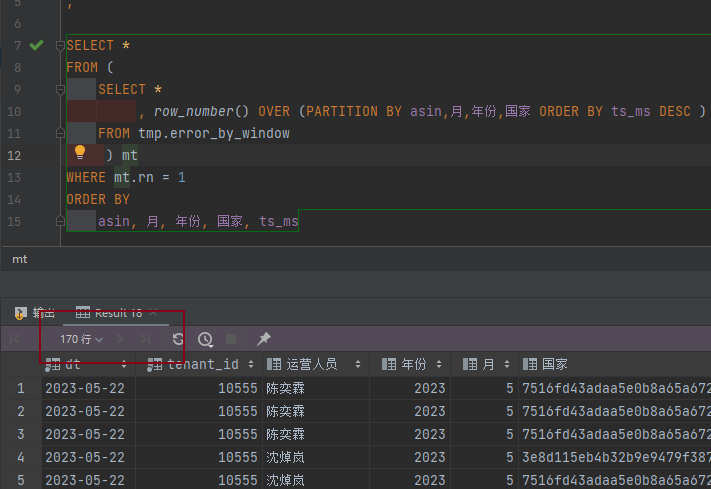Click the 3e8d115eb4b32b9e9479f387 cell in row 4
Image resolution: width=711 pixels, height=489 pixels.
(x=615, y=457)
